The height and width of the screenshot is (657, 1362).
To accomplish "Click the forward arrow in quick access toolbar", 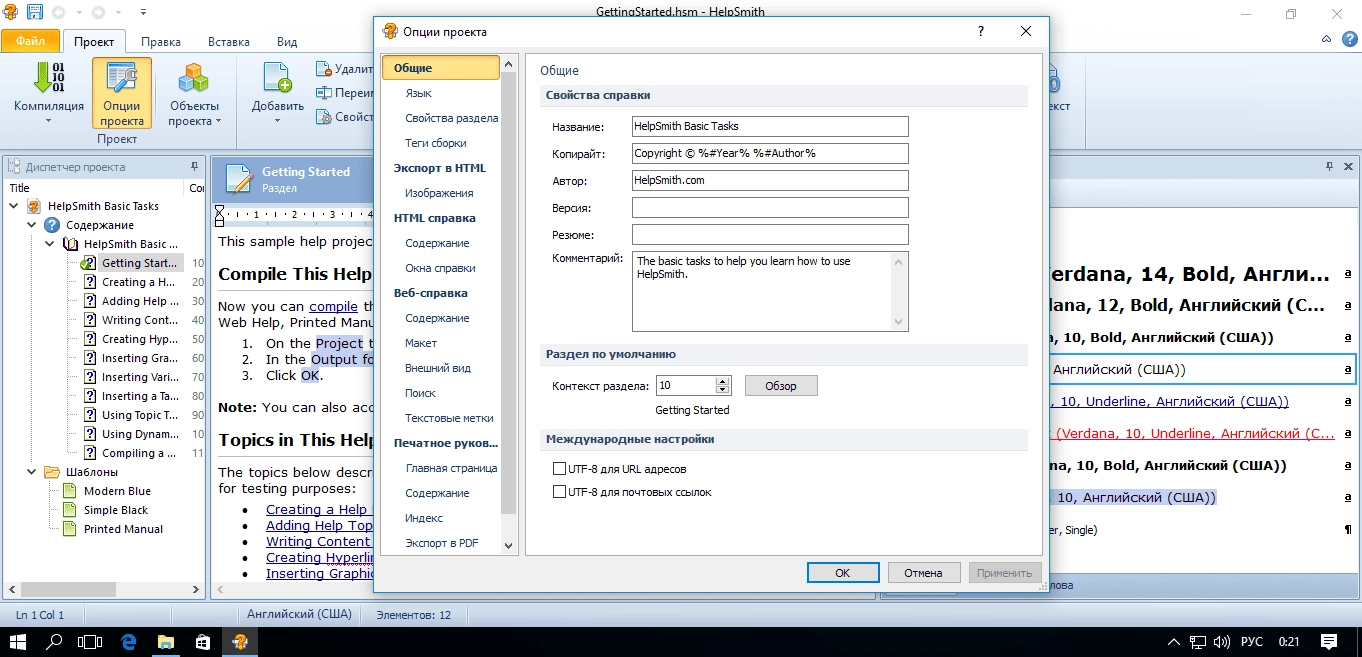I will coord(98,13).
